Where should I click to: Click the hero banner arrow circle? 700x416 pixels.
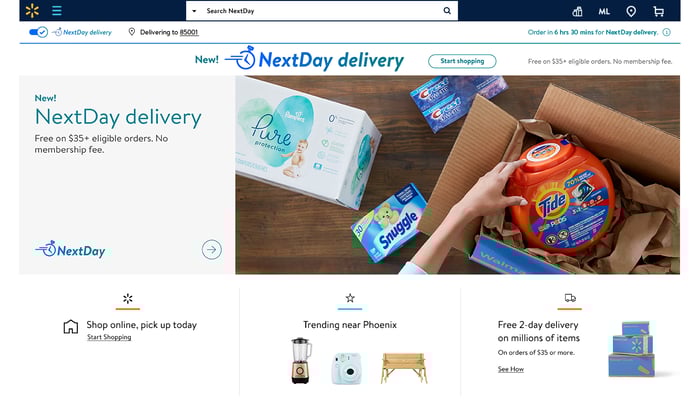(212, 250)
